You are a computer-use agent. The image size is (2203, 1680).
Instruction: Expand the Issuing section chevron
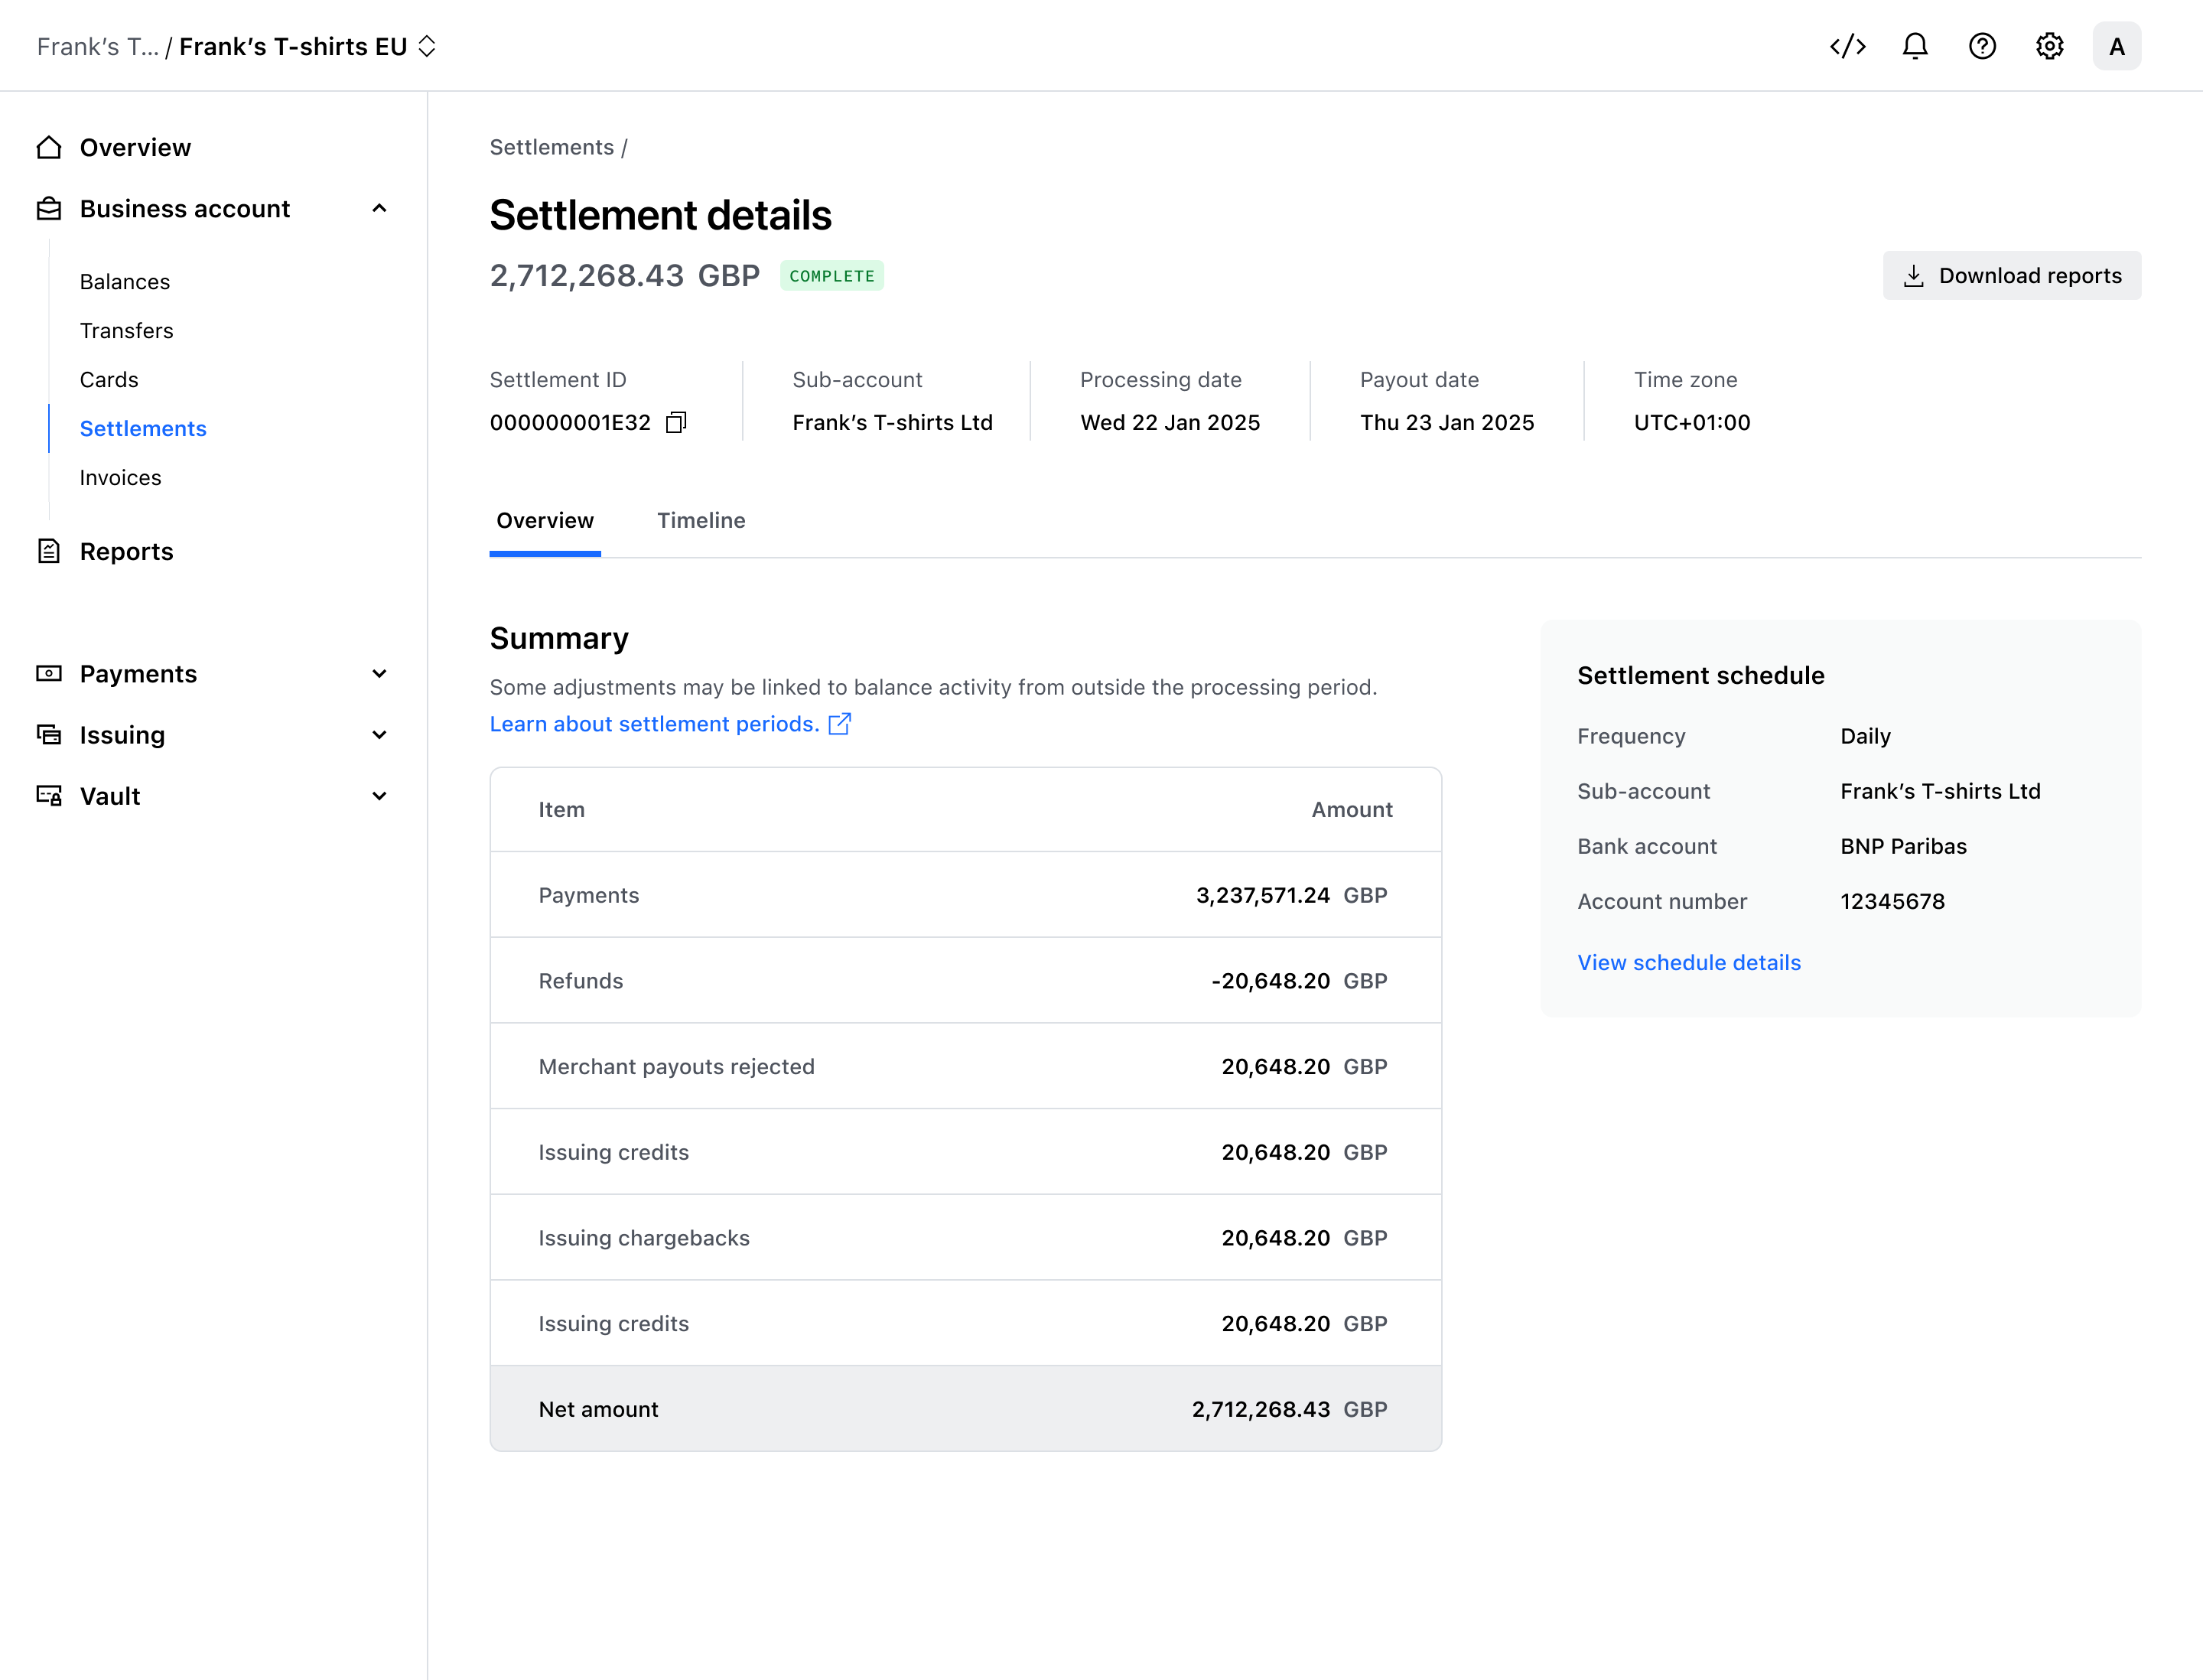tap(379, 735)
